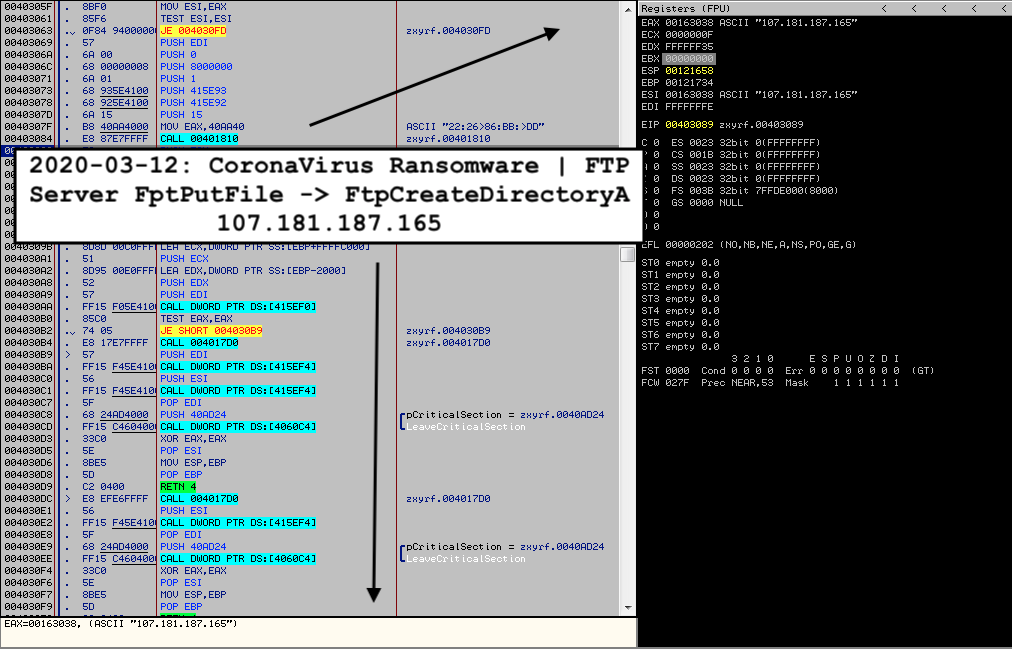Image resolution: width=1012 pixels, height=649 pixels.
Task: Select the RETN 4 instruction at 004030D9
Action: point(178,487)
